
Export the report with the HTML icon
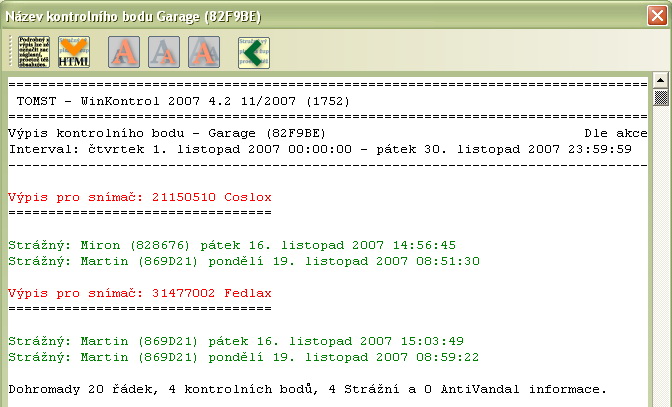tap(74, 51)
